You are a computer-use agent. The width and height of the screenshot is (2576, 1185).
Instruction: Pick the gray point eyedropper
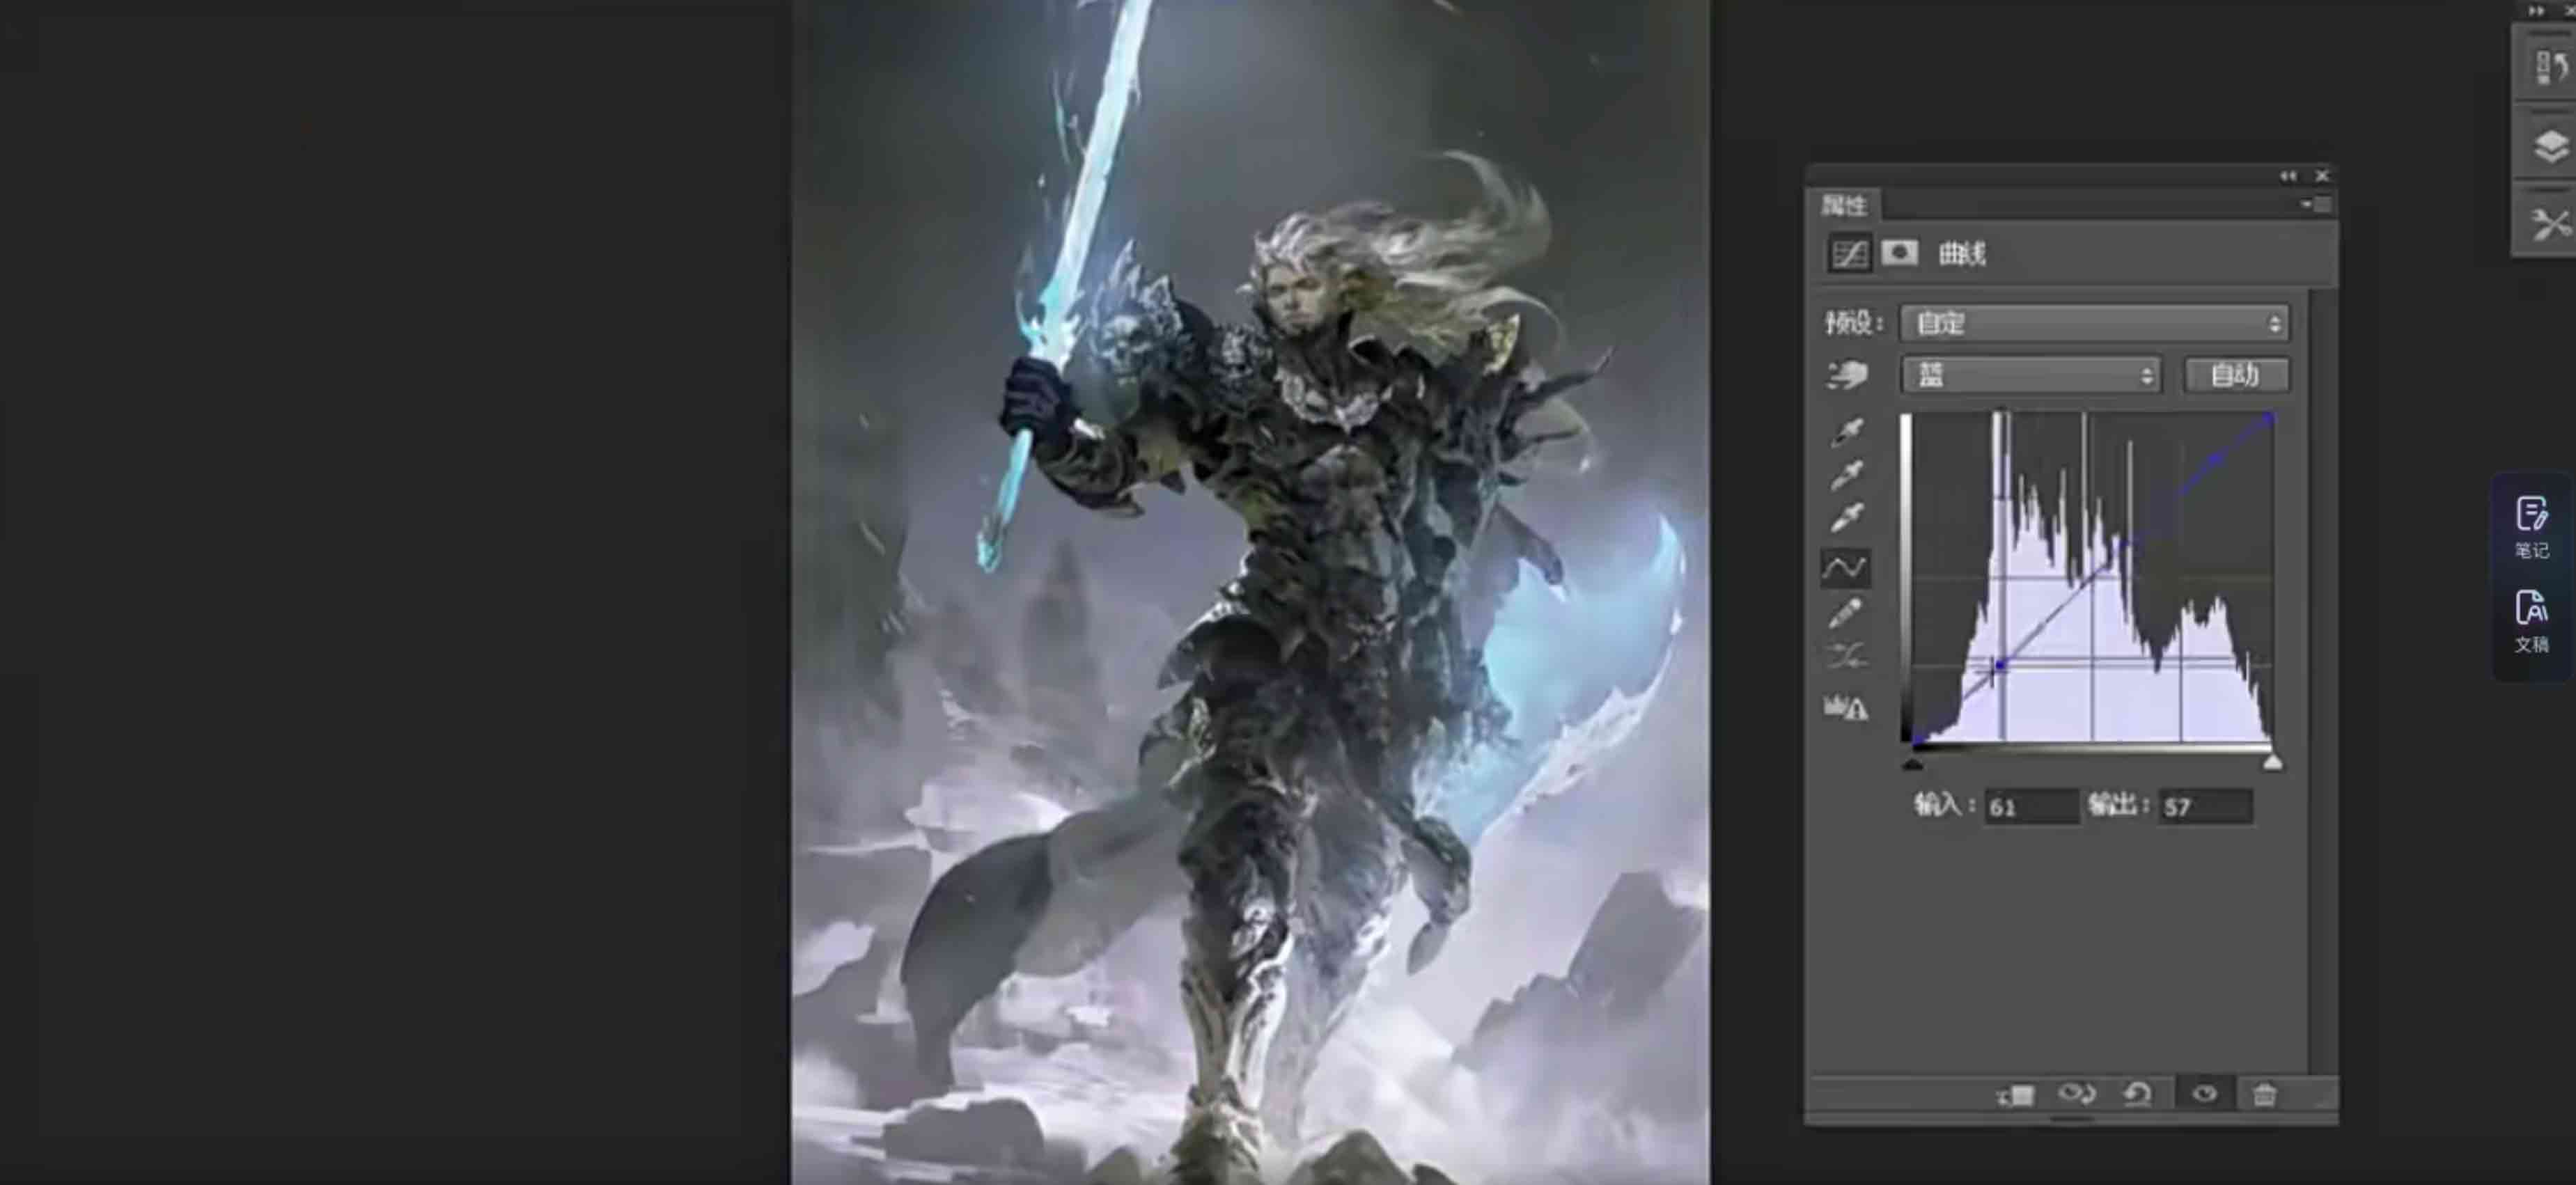pos(1847,475)
